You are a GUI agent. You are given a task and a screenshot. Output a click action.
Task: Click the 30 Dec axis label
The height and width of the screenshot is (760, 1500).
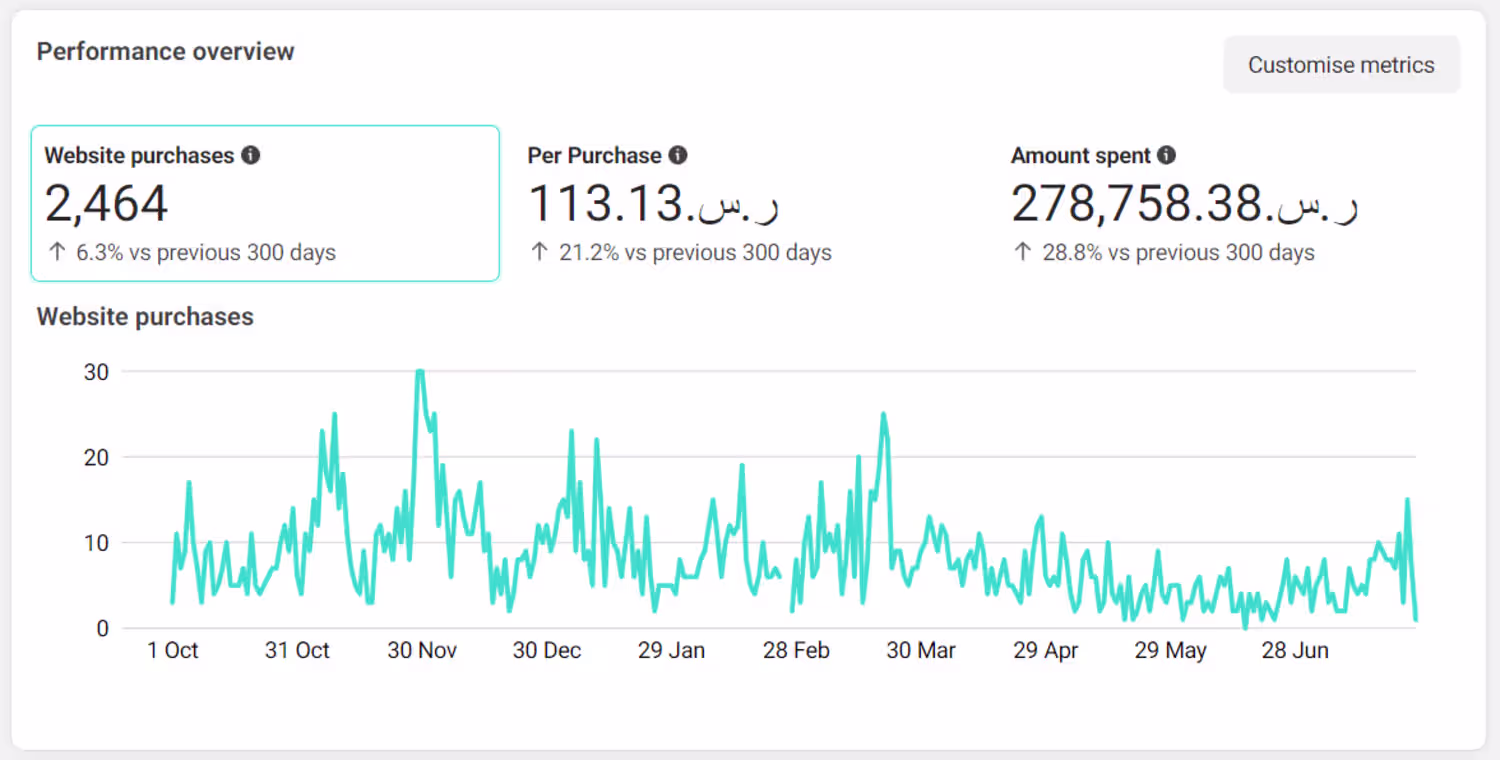click(547, 650)
